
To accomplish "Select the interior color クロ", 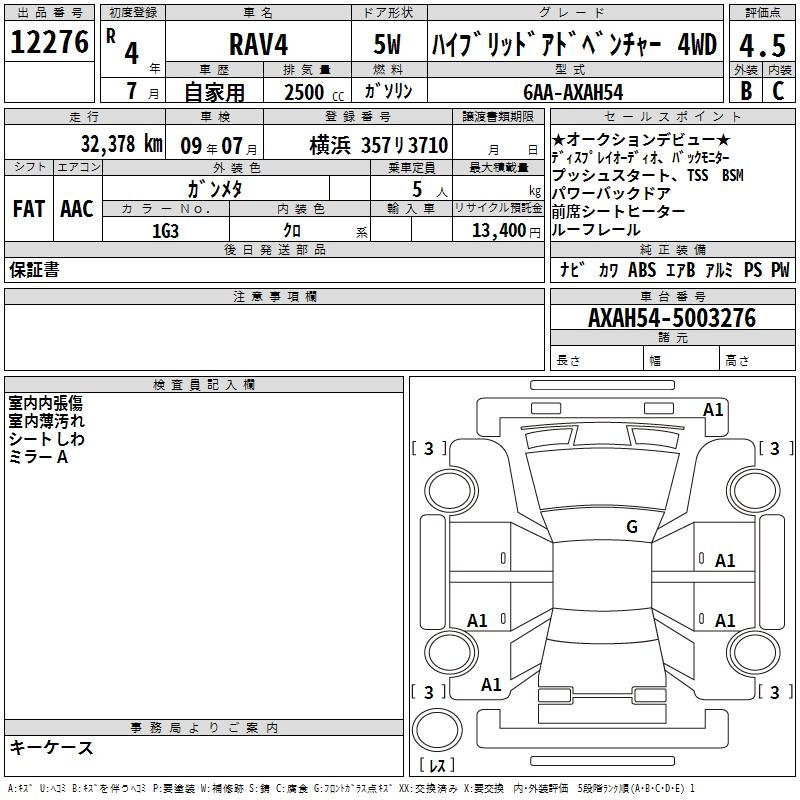I will [x=292, y=231].
